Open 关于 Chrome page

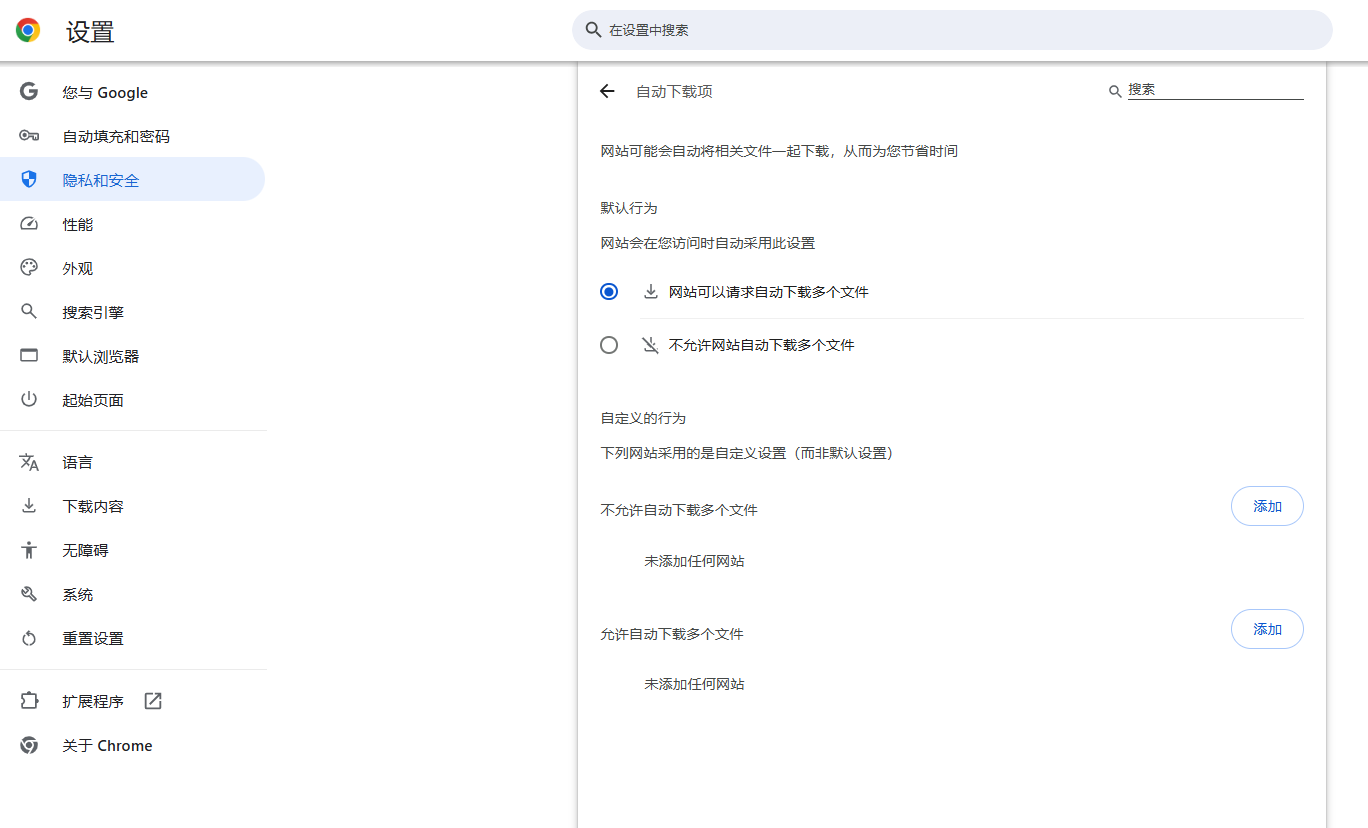133,745
